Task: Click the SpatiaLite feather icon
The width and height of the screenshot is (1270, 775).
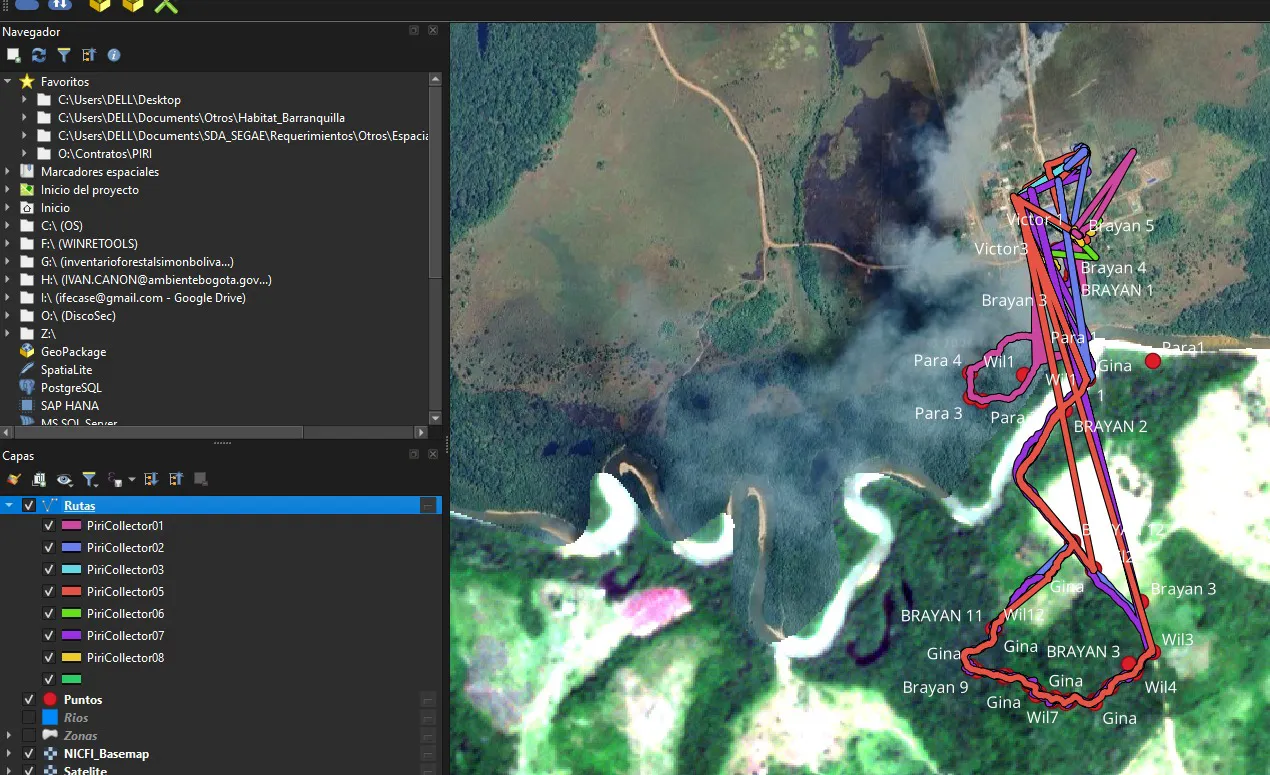Action: (27, 370)
